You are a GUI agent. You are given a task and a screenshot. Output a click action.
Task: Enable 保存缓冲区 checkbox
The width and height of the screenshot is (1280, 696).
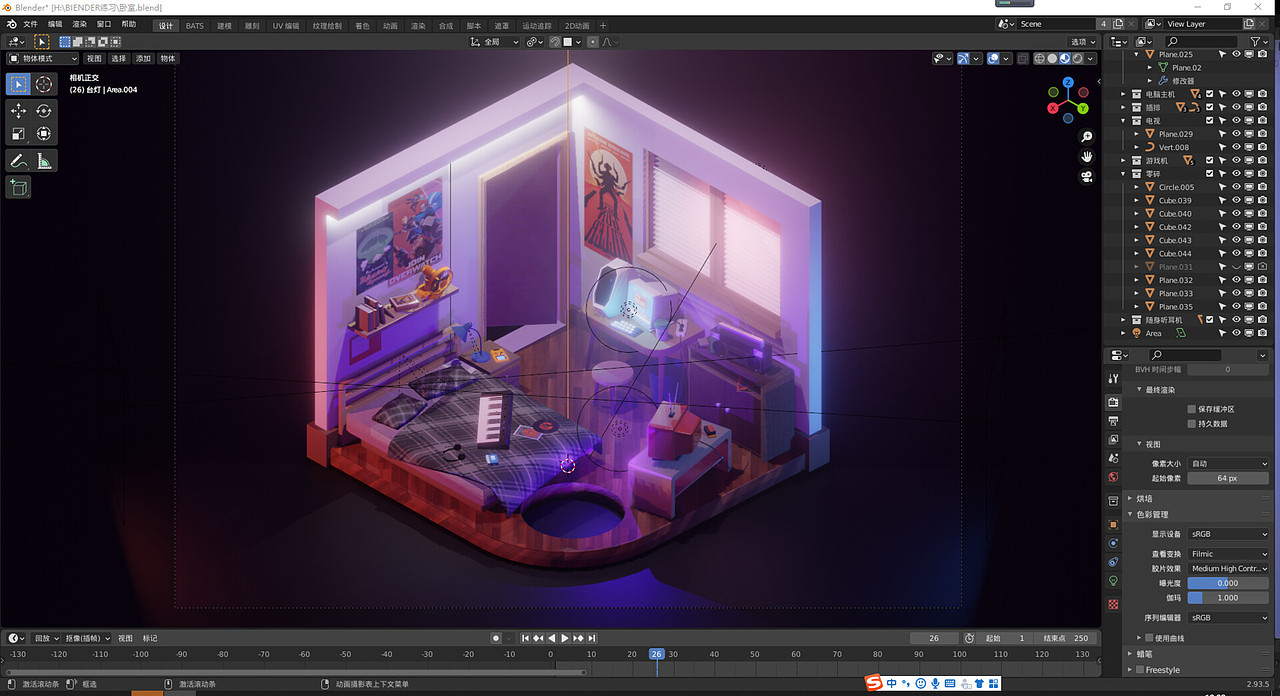click(x=1191, y=409)
